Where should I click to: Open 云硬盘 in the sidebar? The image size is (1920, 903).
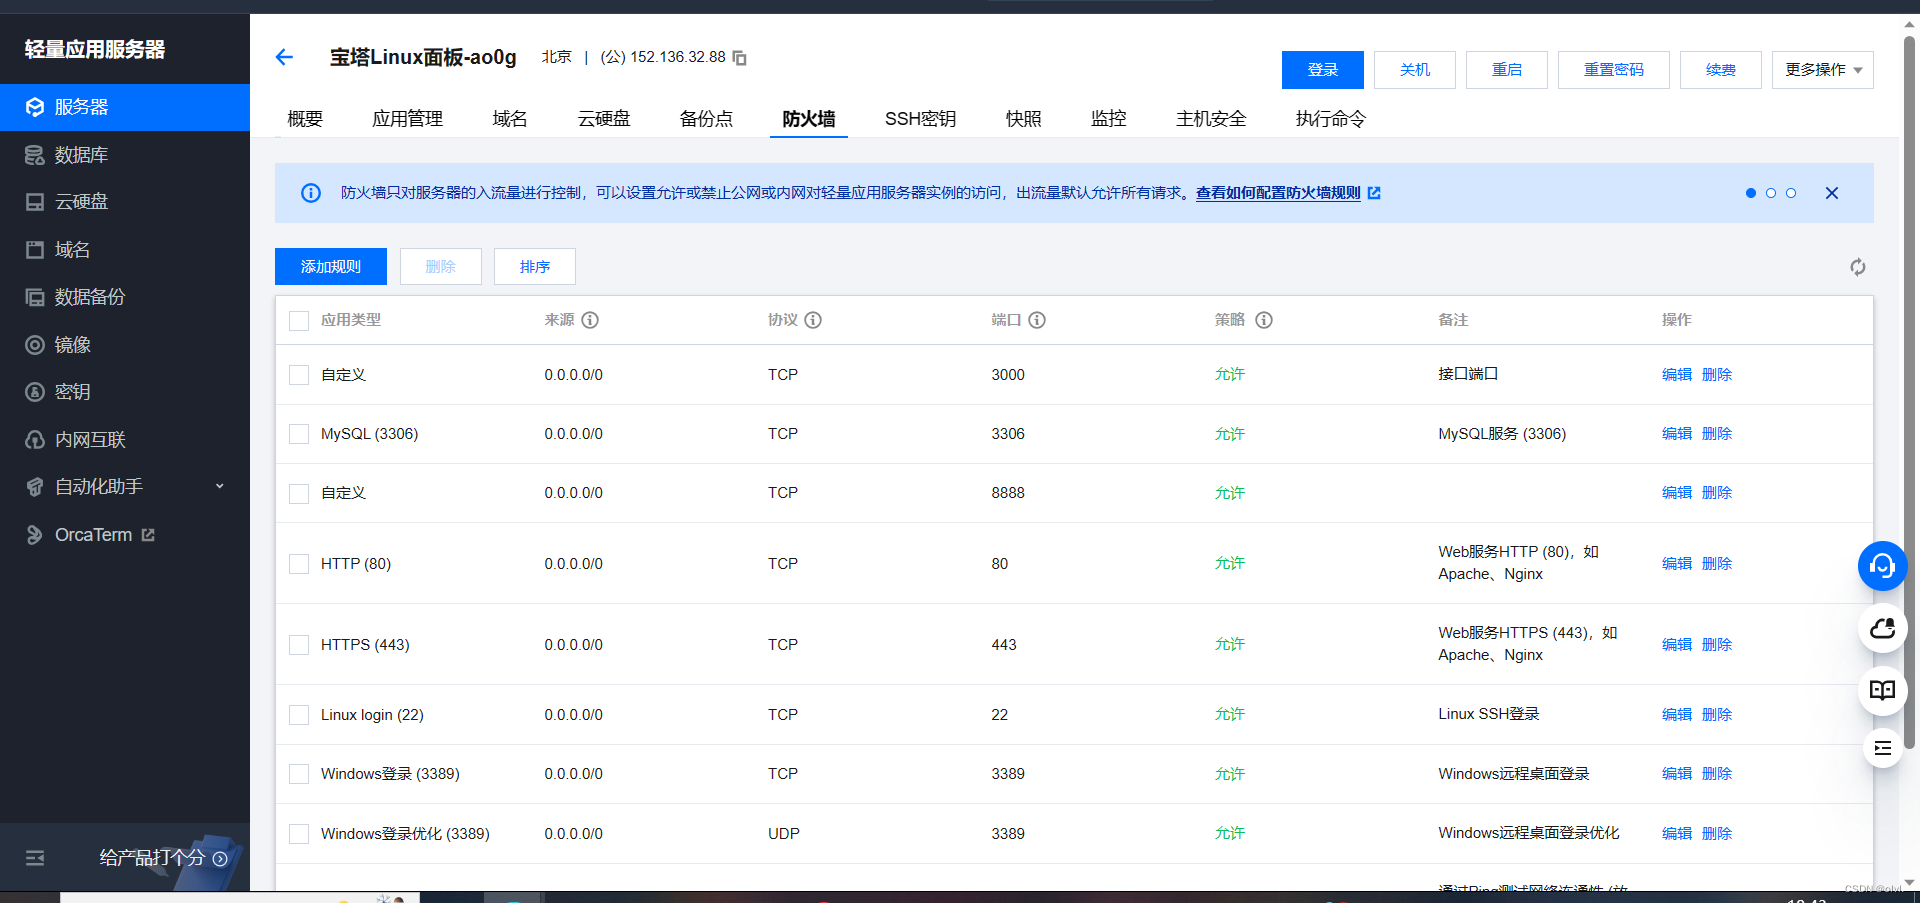[x=125, y=202]
